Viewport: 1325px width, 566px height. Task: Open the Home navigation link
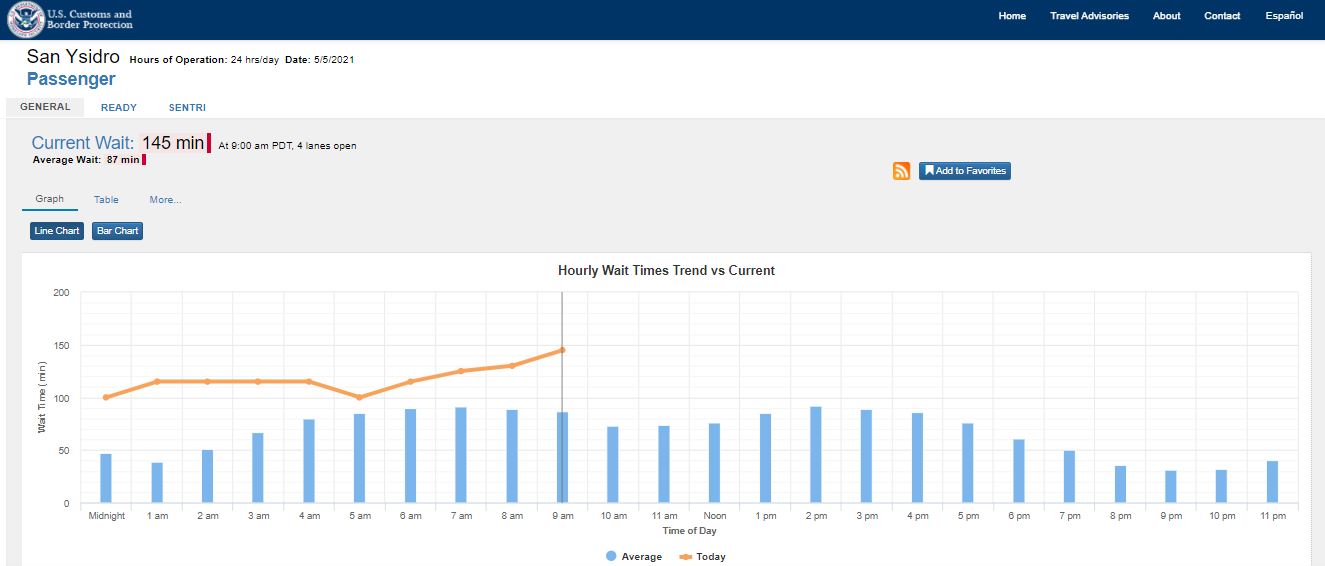coord(1012,16)
